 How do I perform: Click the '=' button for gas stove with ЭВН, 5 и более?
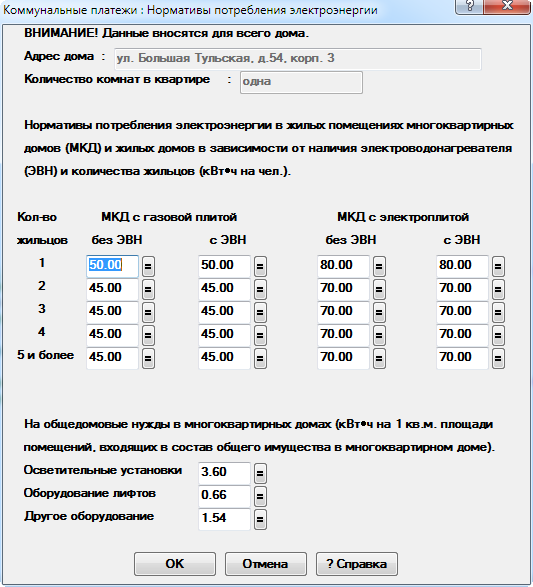click(x=260, y=358)
